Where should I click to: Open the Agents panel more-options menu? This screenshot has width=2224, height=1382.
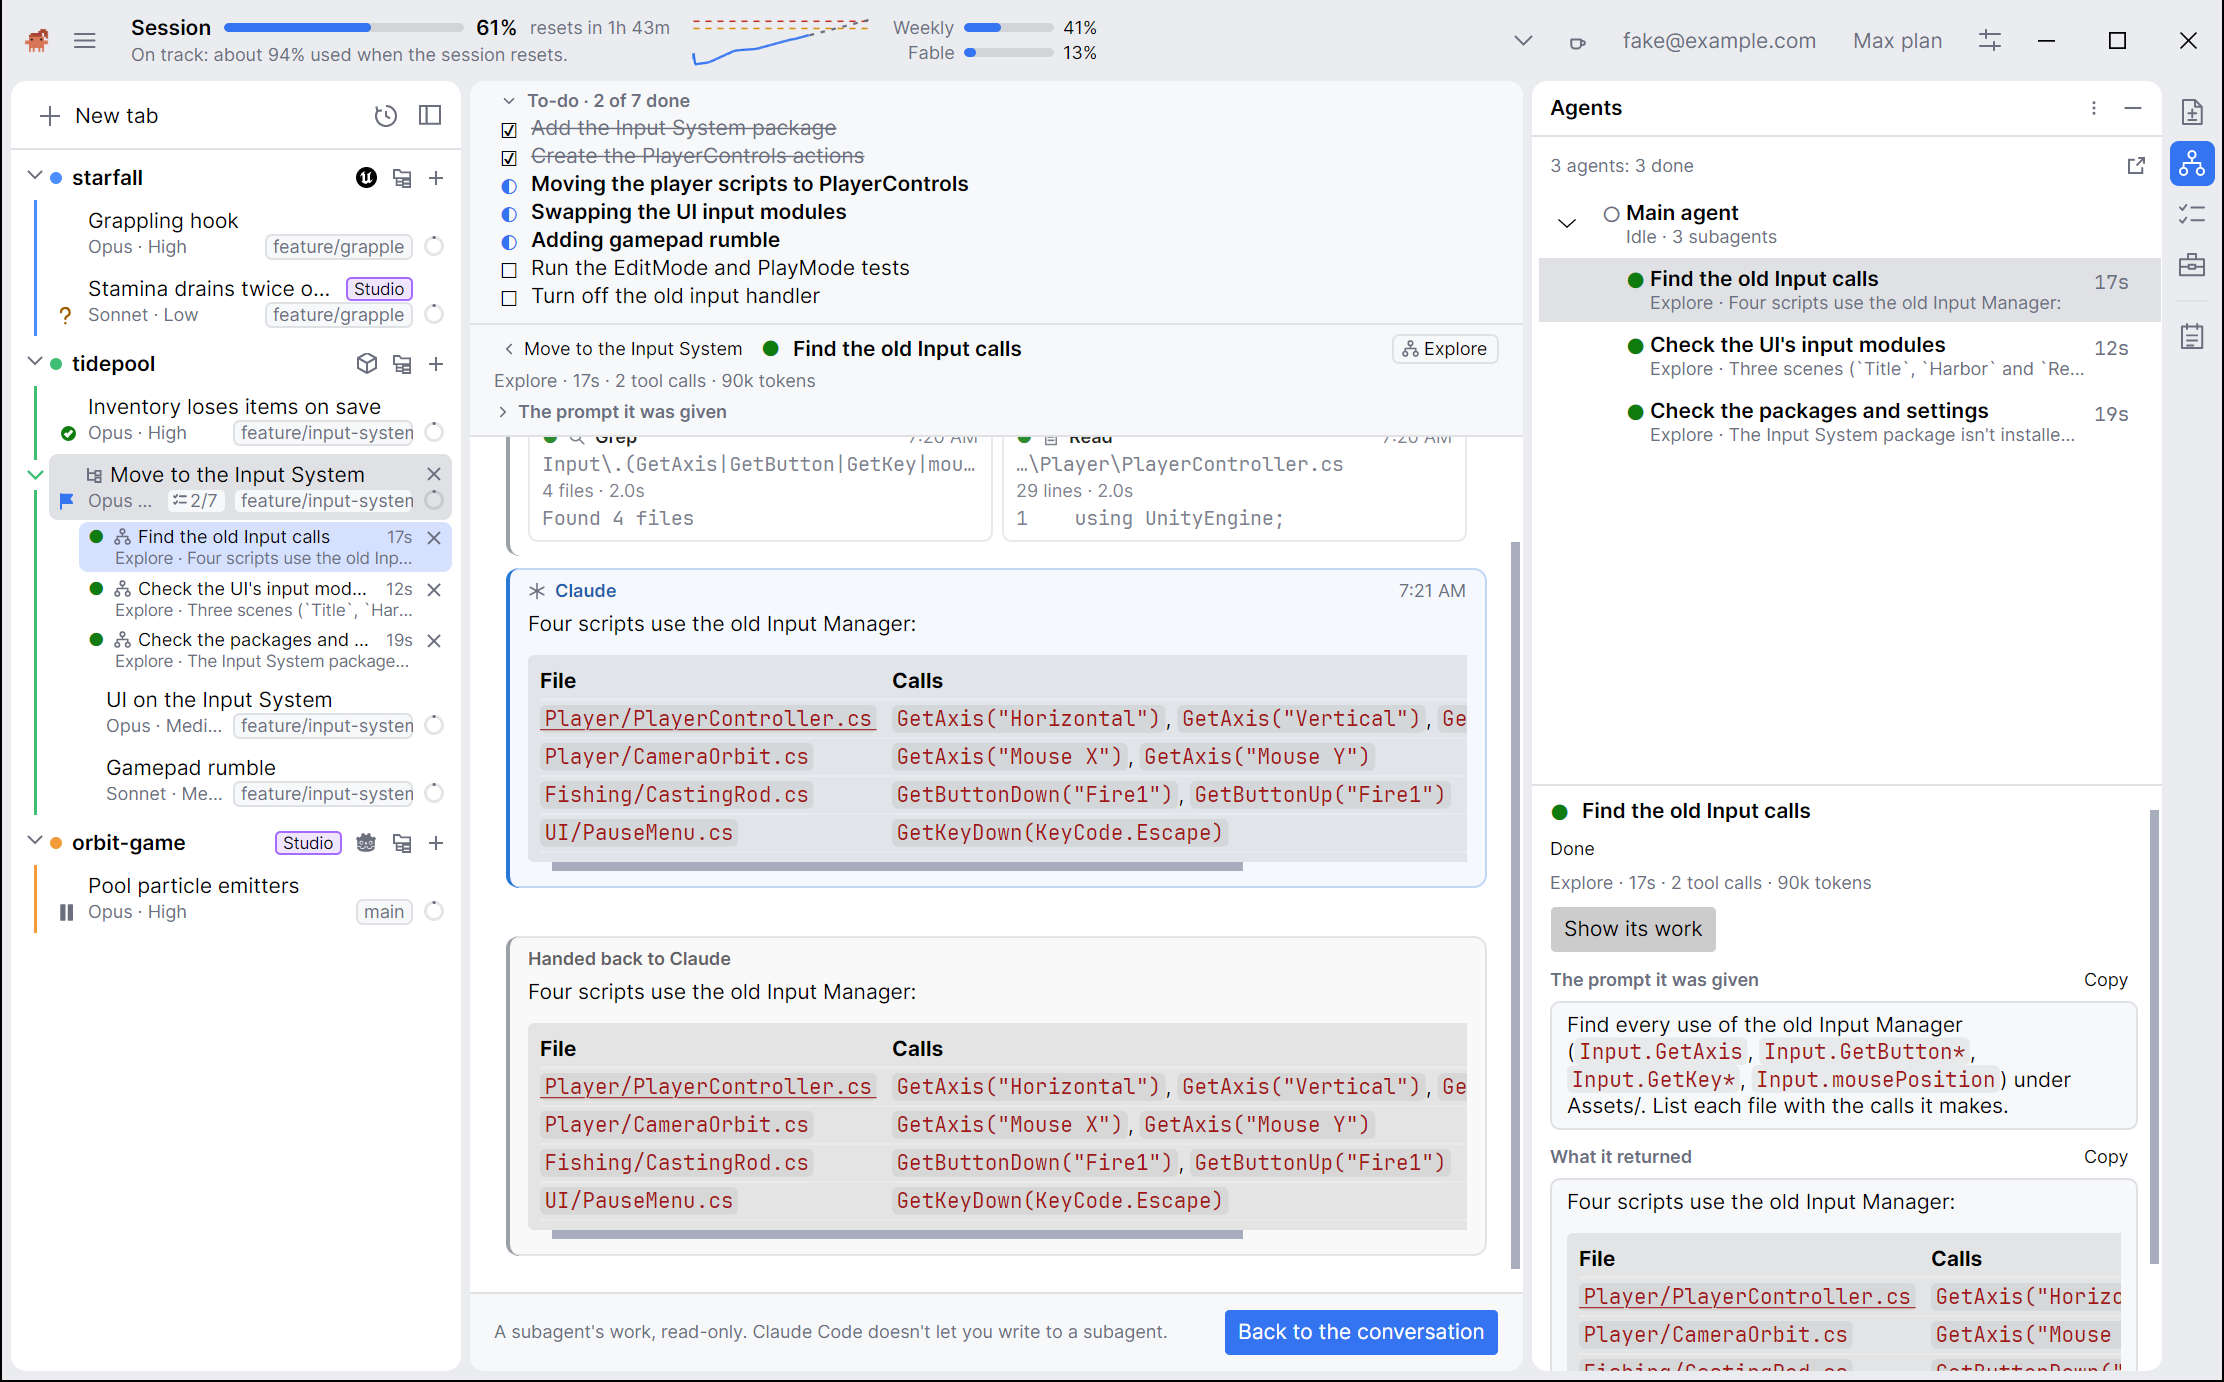coord(2094,108)
